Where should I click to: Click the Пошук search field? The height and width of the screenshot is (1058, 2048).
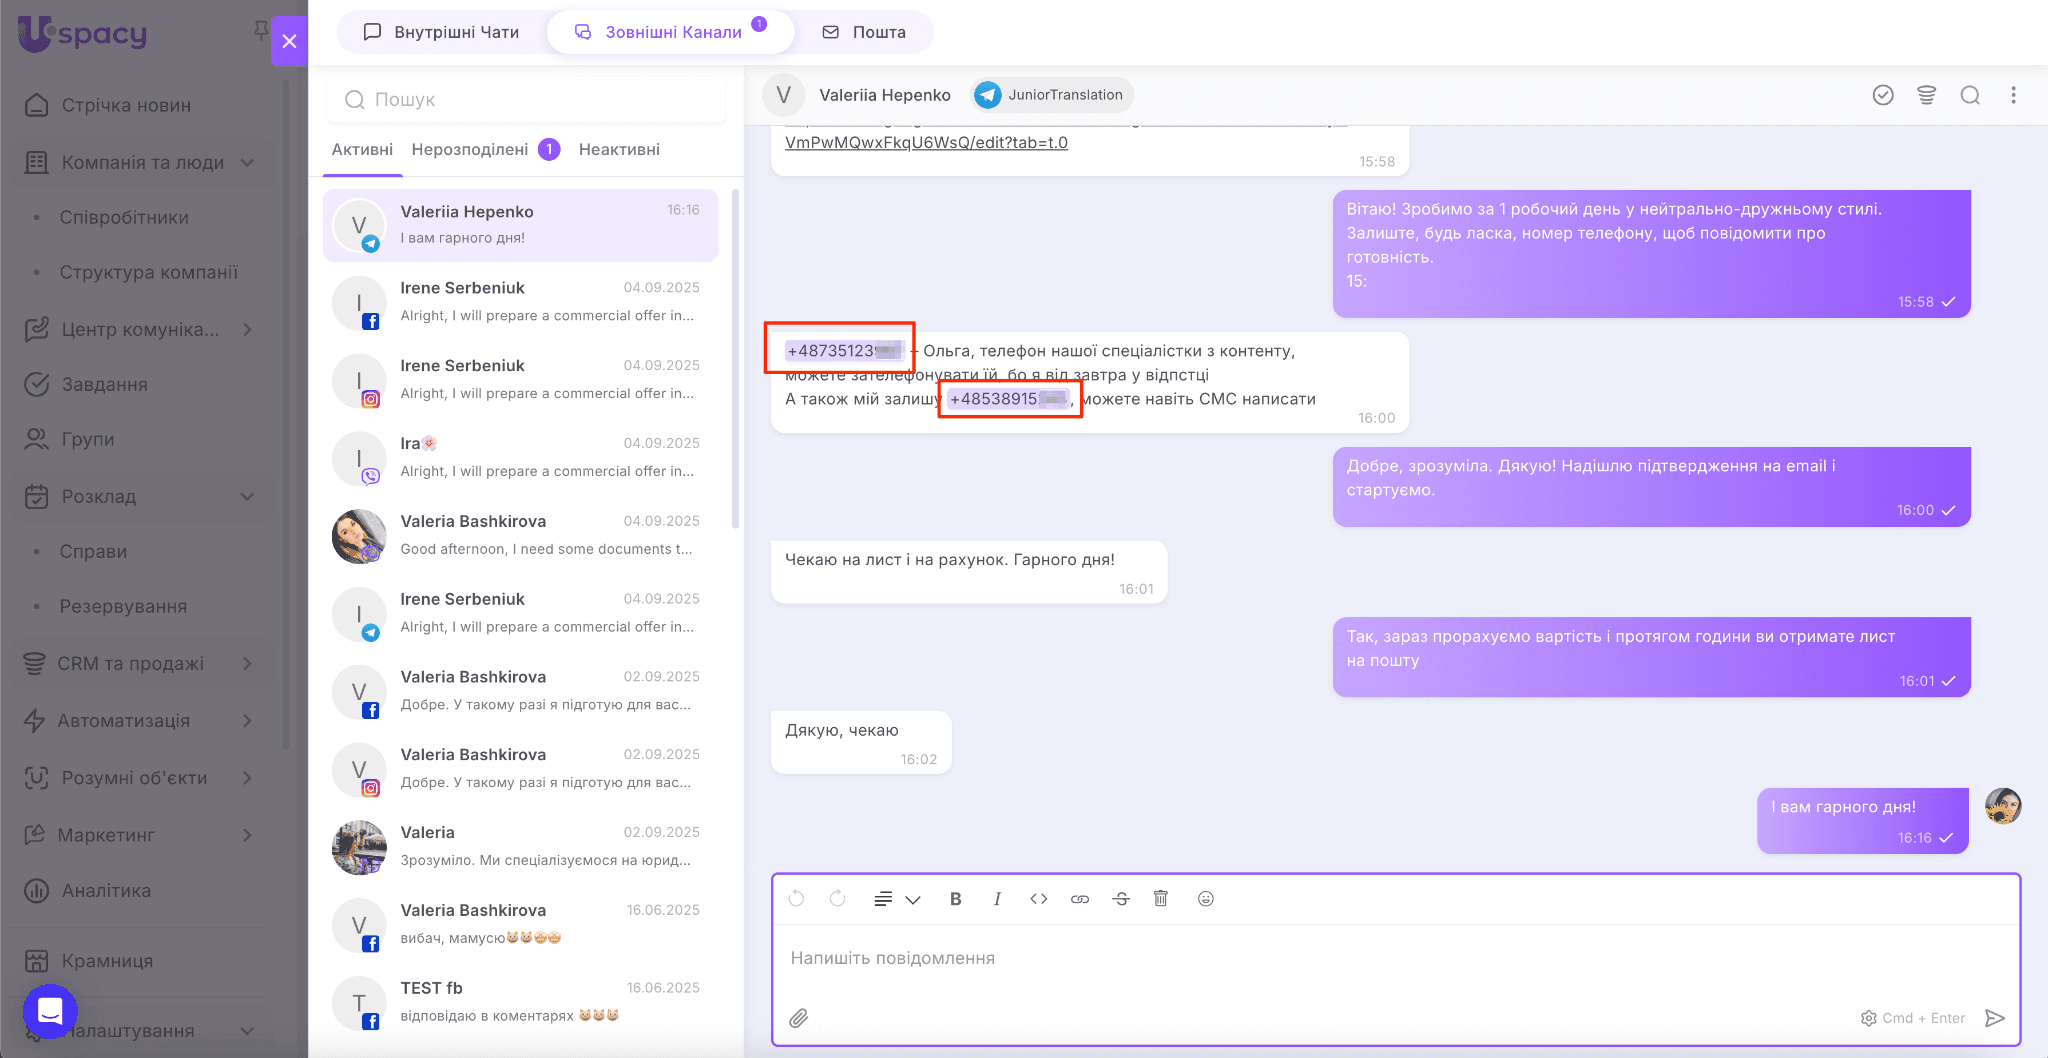coord(526,99)
